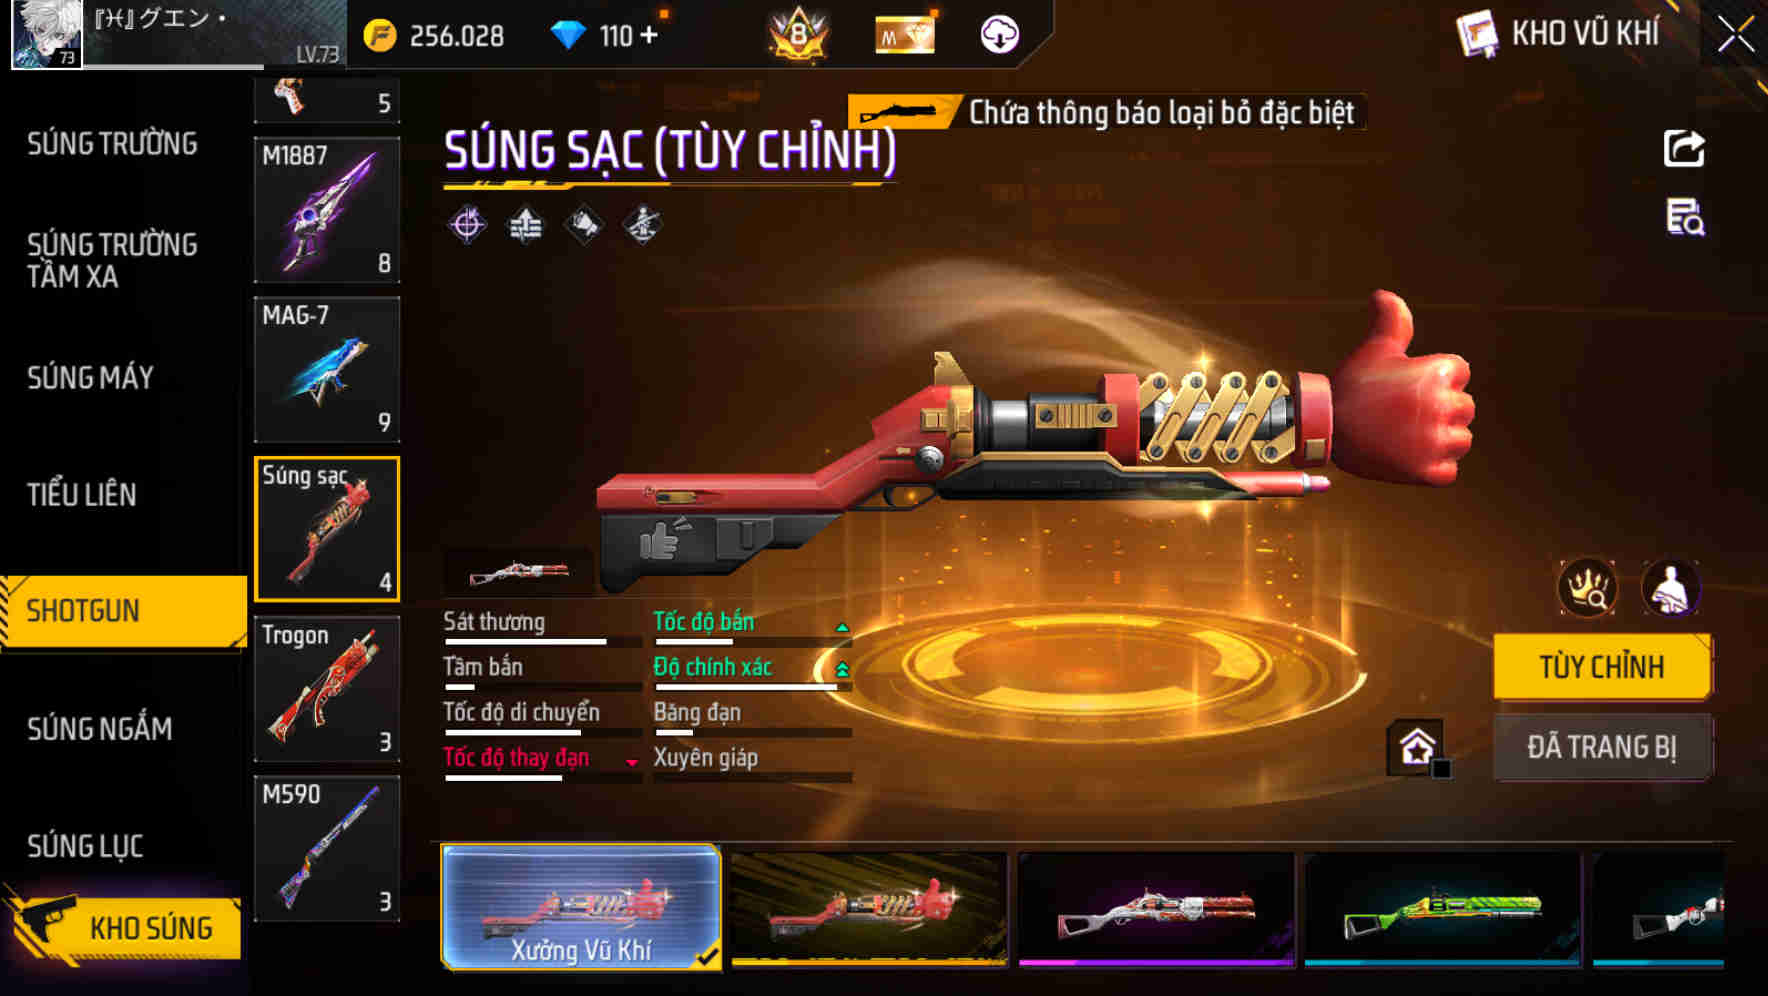Select the green shotgun skin thumbnail

click(1442, 909)
